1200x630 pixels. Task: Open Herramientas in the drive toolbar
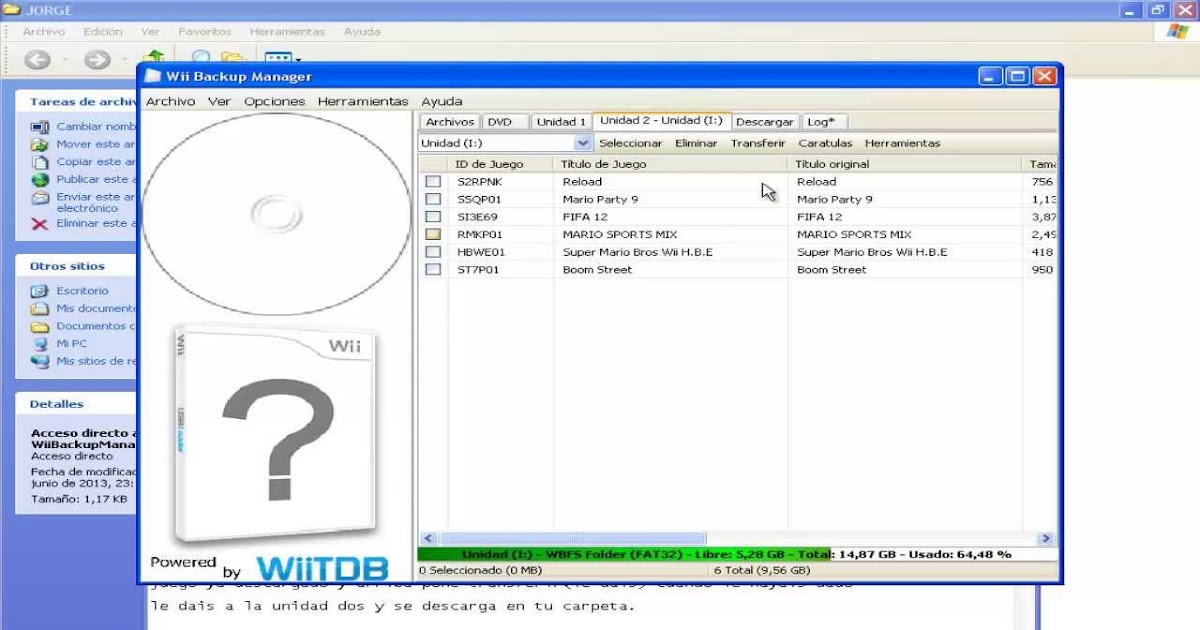[x=903, y=143]
